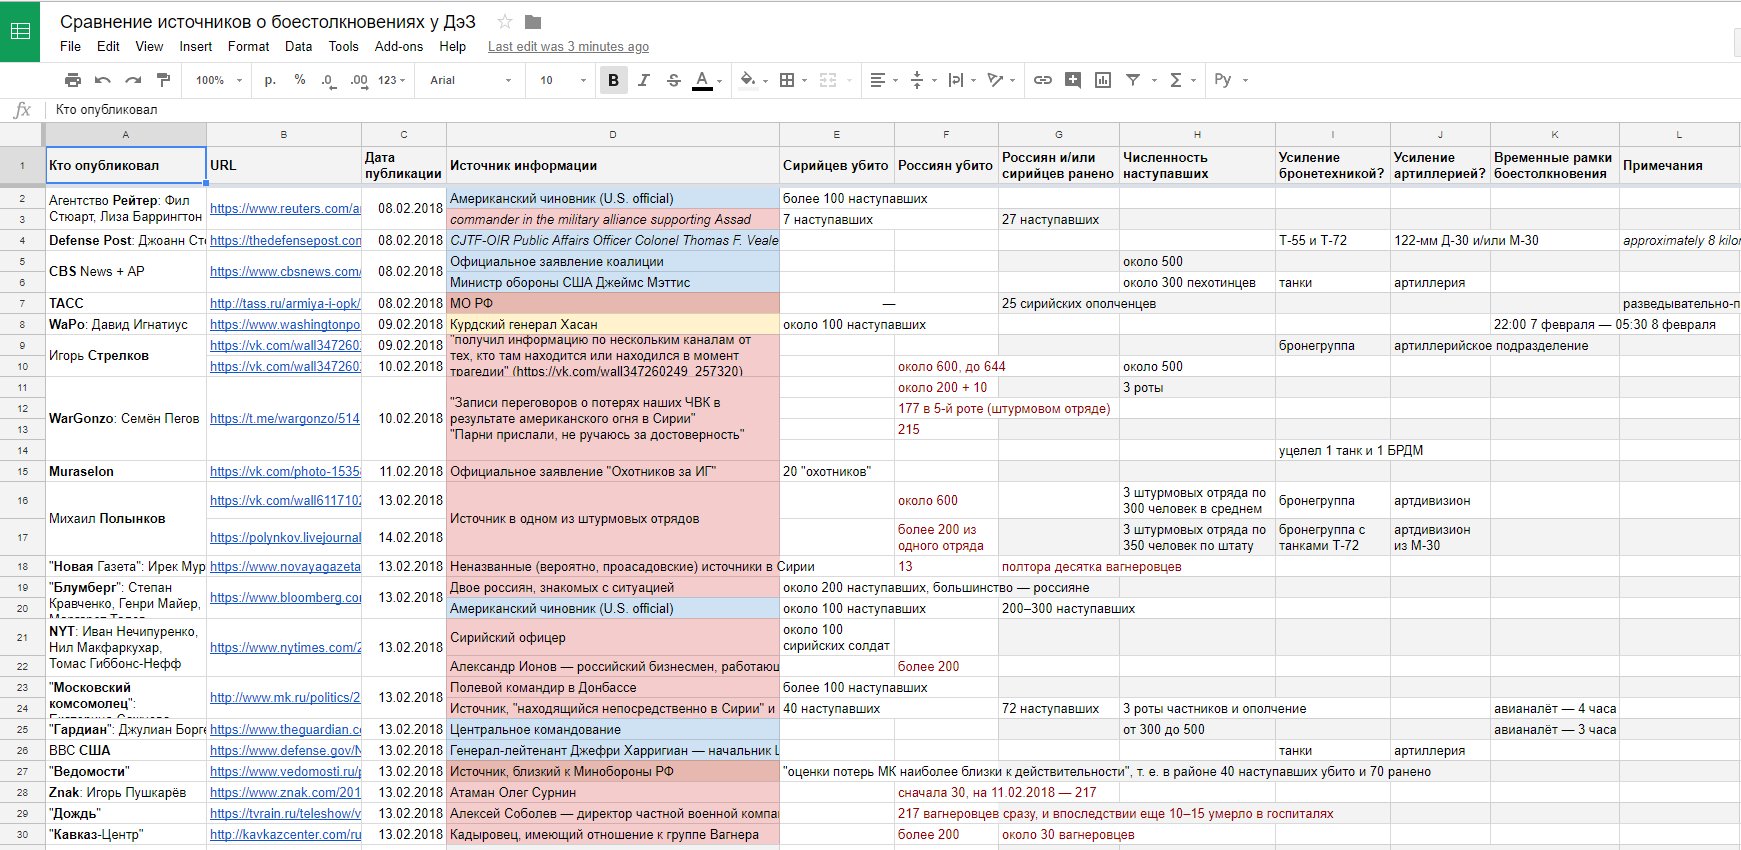Open the zoom 100% dropdown

[218, 80]
